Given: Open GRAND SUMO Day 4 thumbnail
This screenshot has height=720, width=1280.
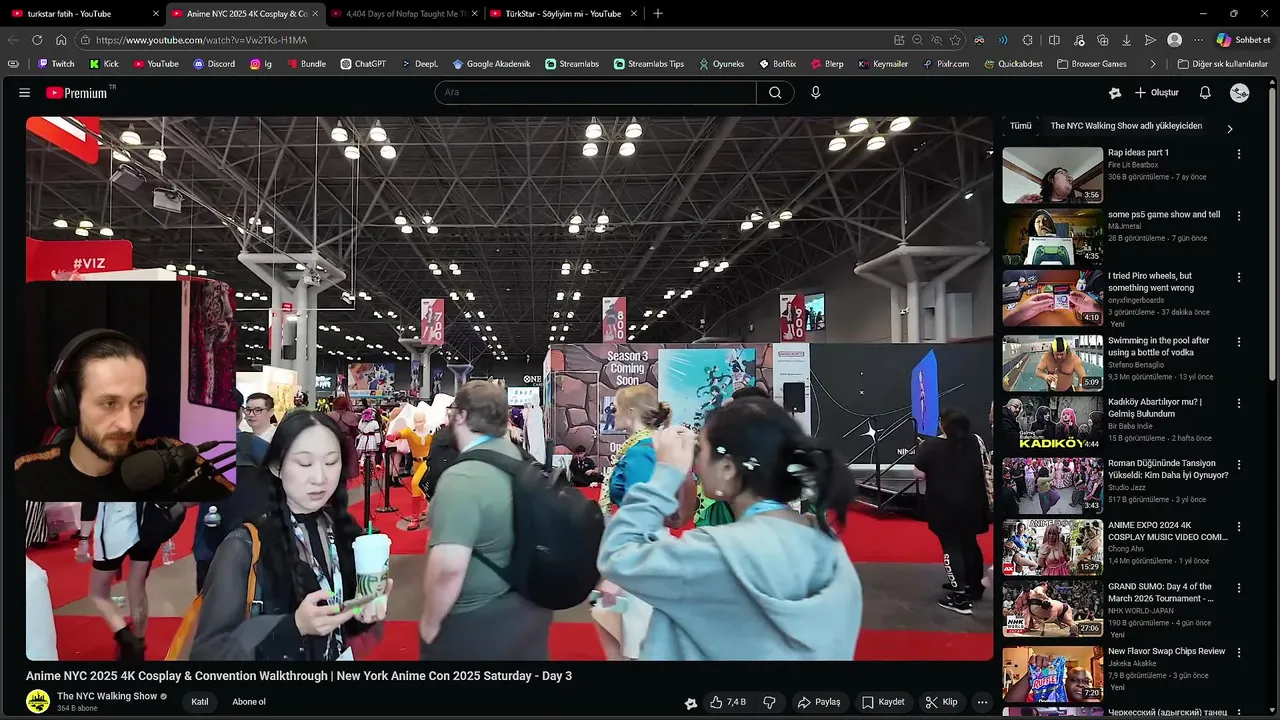Looking at the screenshot, I should click(x=1052, y=609).
